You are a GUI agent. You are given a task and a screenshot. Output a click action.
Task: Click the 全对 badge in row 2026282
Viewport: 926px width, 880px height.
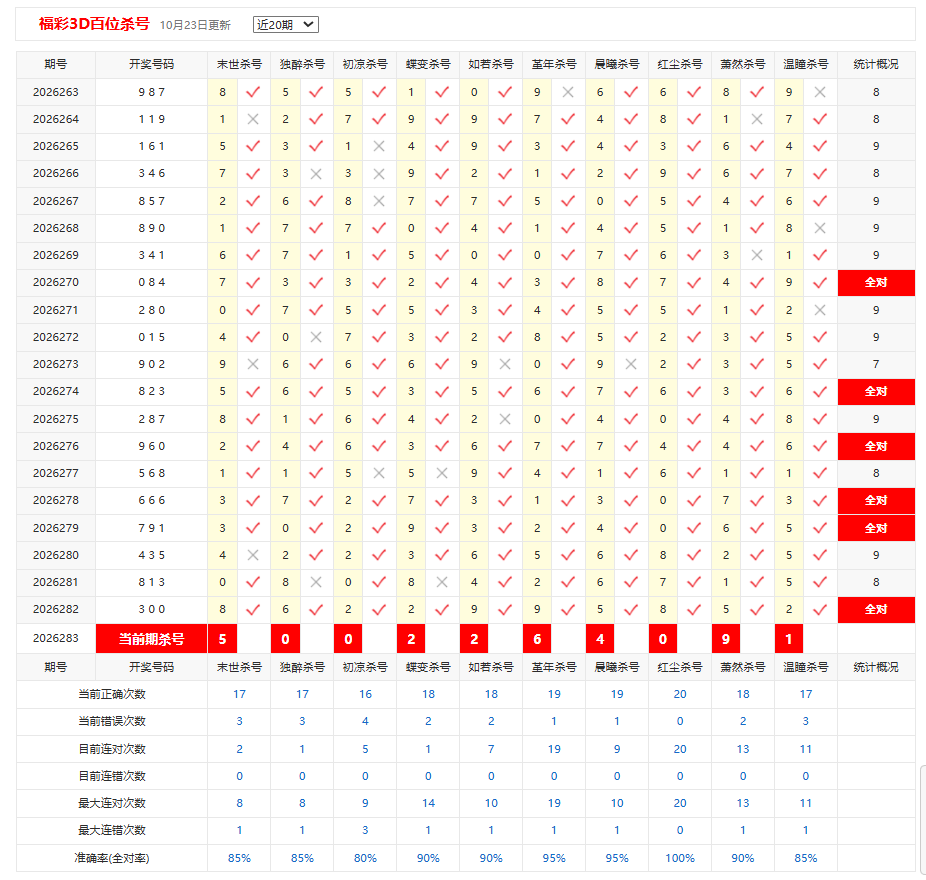coord(876,610)
